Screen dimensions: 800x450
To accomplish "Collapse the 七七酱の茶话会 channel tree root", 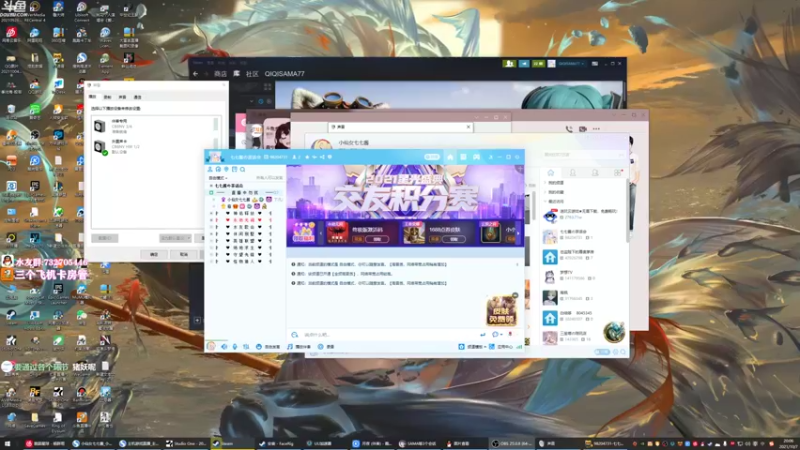I will (212, 186).
